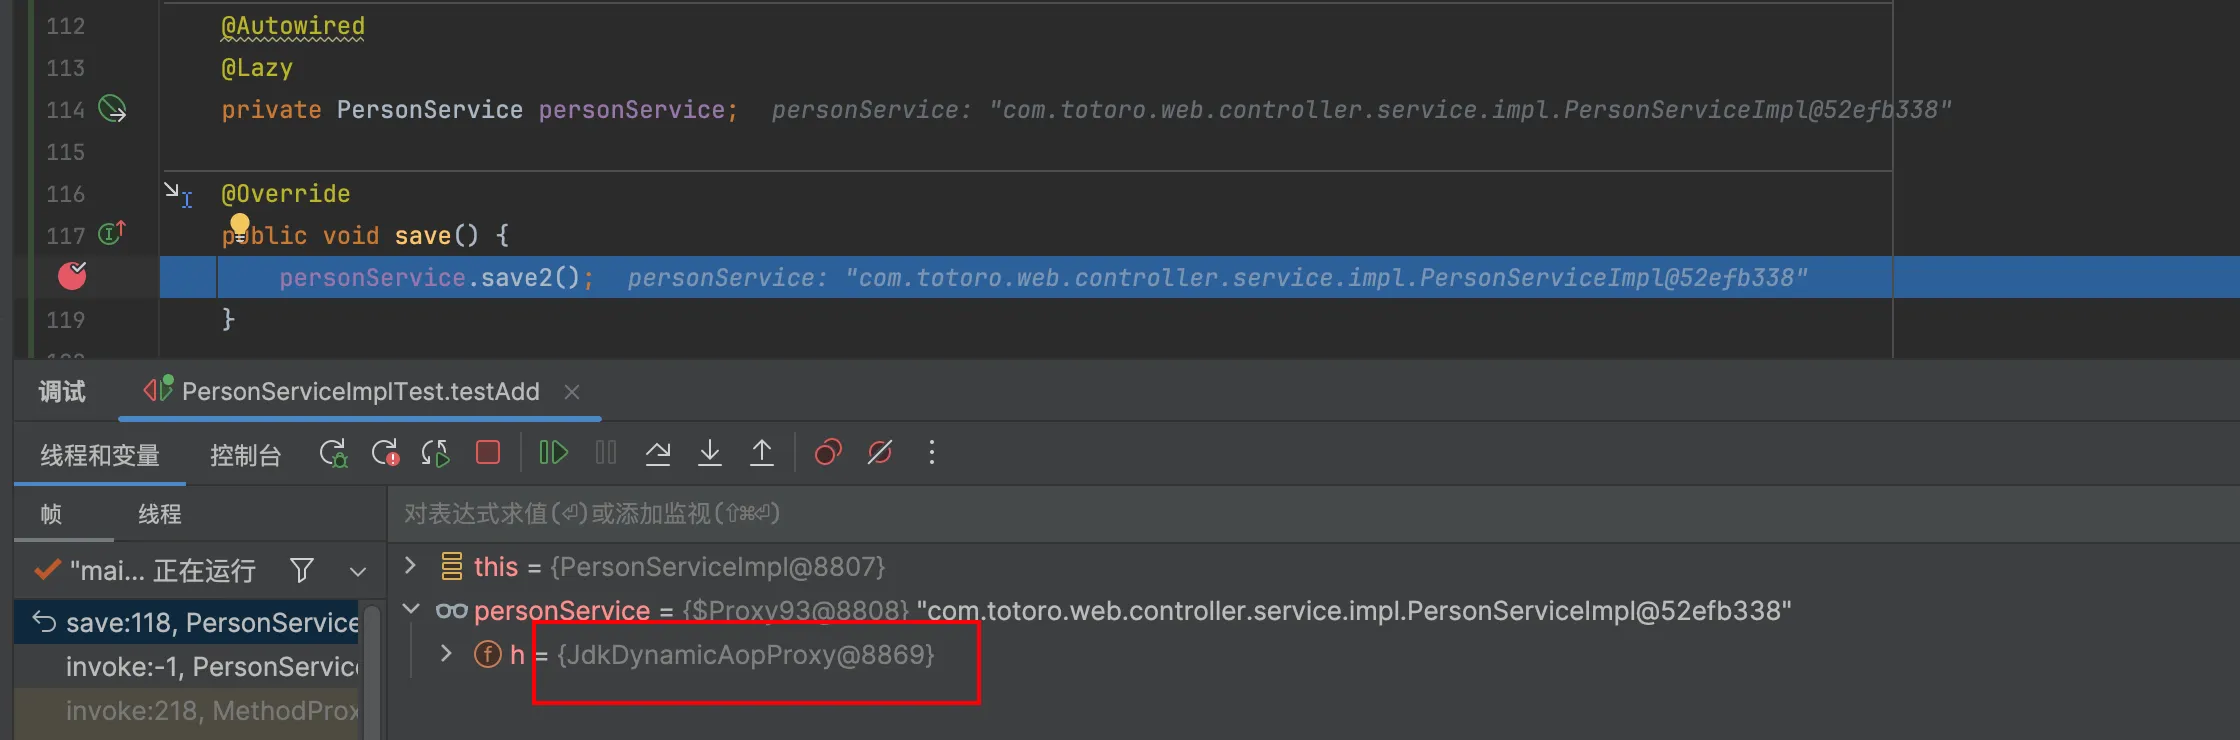Select the 线程 threads tab
Image resolution: width=2240 pixels, height=740 pixels.
click(x=160, y=514)
